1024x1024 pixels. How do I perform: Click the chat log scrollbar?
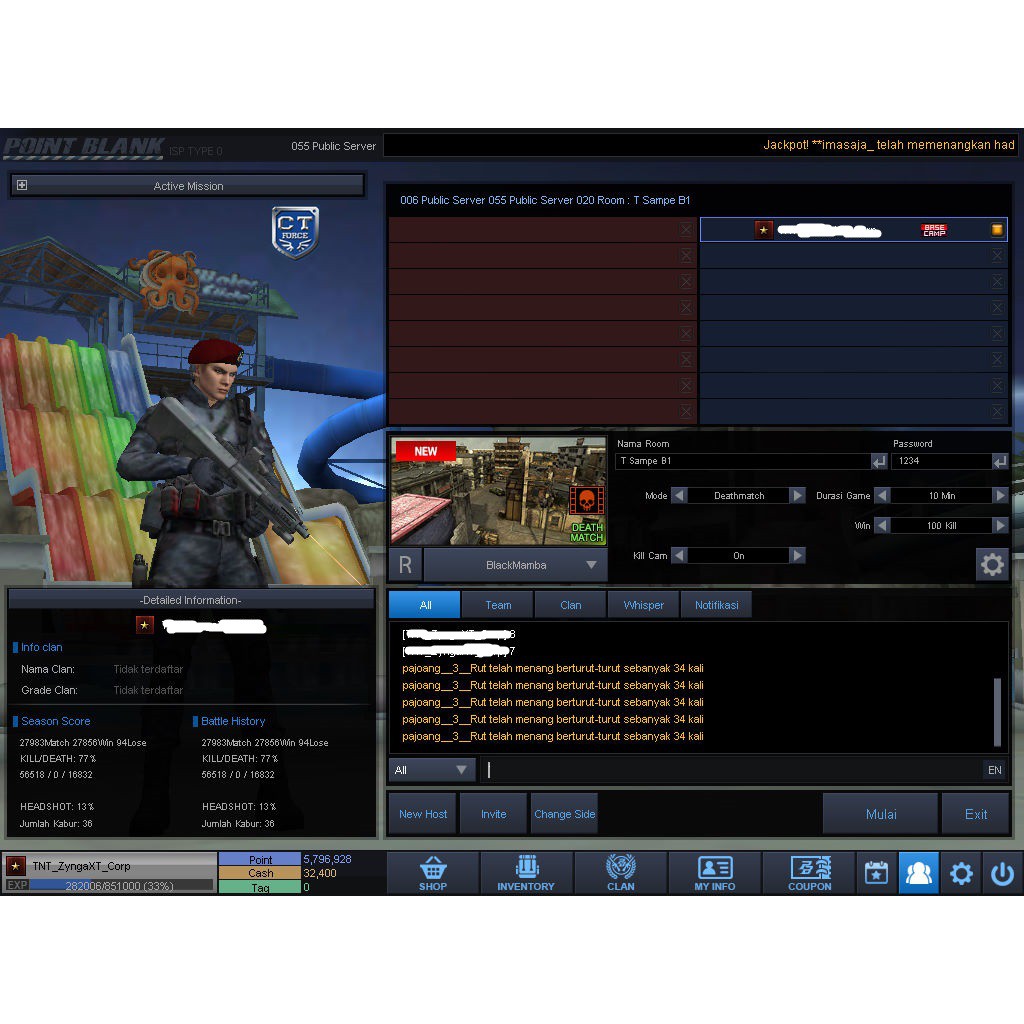[997, 712]
